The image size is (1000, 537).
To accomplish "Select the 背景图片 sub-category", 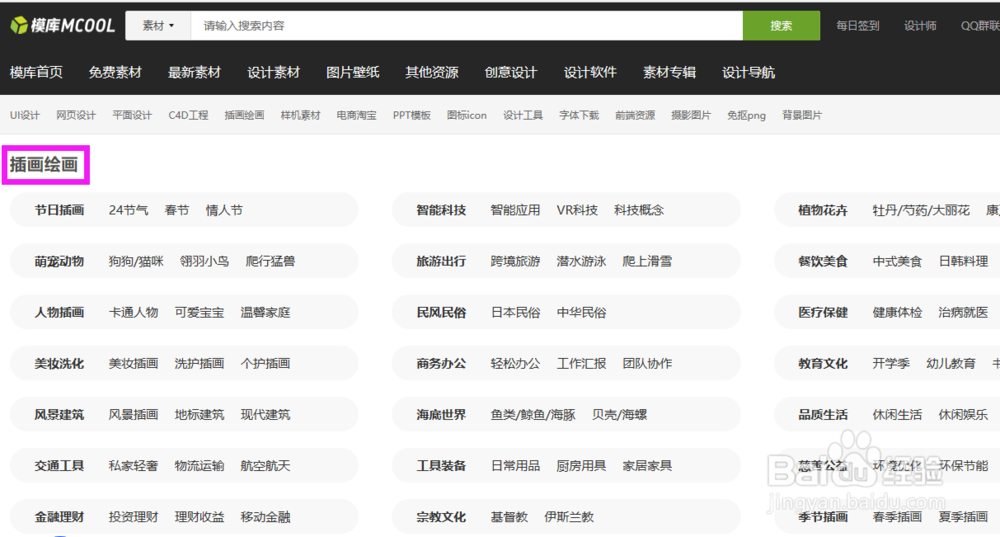I will pyautogui.click(x=802, y=115).
